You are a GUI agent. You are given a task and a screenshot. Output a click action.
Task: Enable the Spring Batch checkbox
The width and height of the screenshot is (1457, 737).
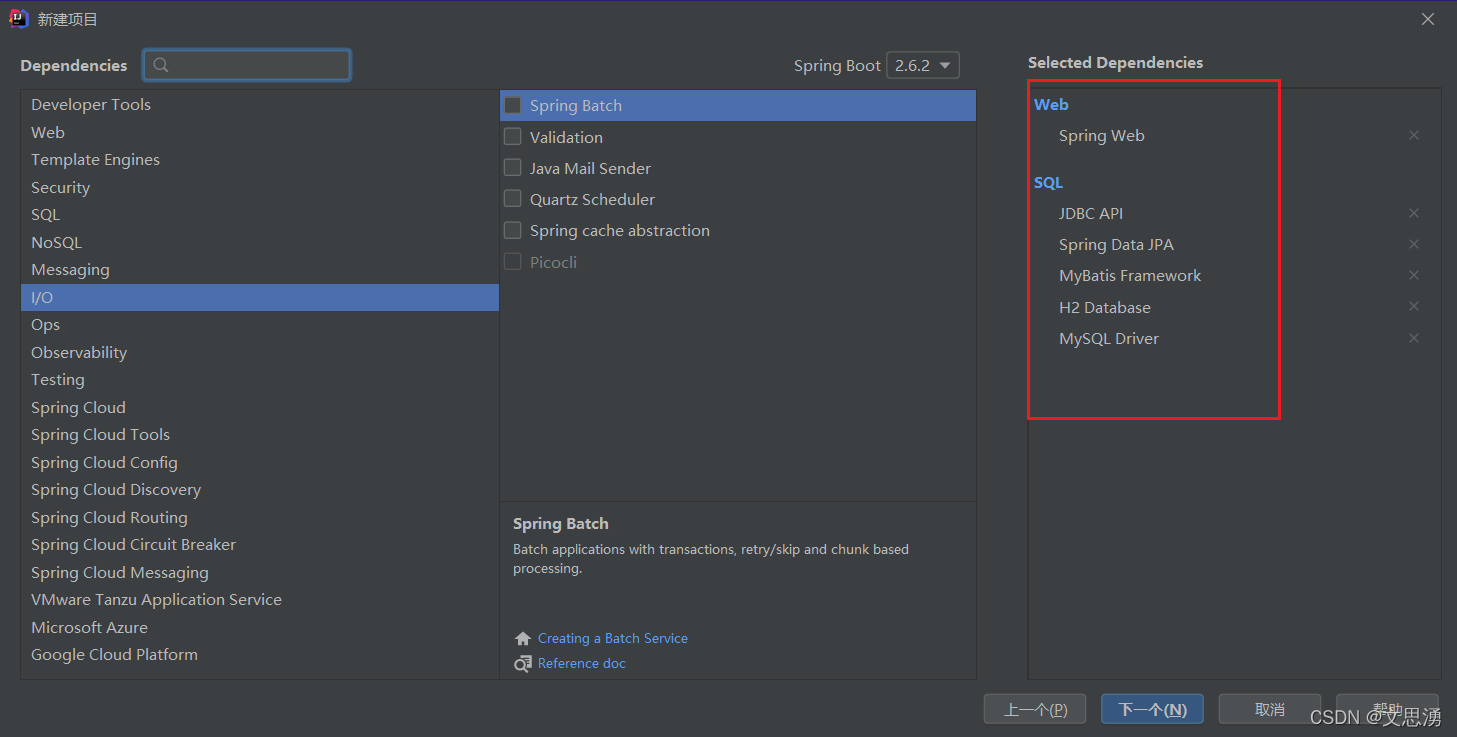[513, 105]
